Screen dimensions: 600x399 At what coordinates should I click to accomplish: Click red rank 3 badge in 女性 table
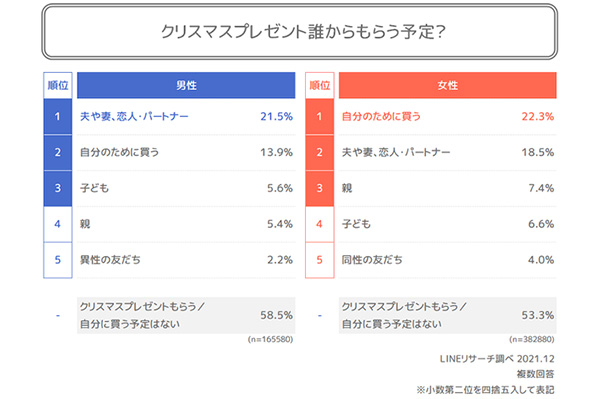coord(320,188)
